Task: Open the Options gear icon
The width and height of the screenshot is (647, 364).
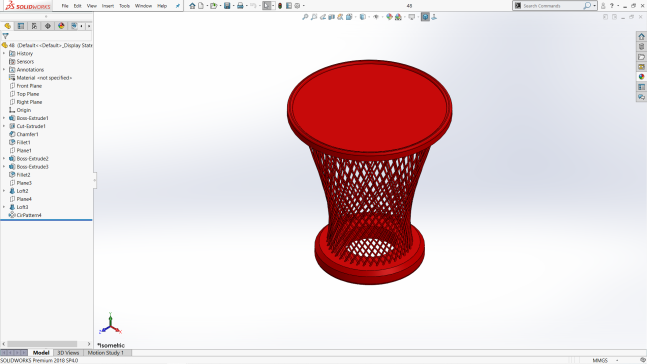Action: click(x=297, y=6)
